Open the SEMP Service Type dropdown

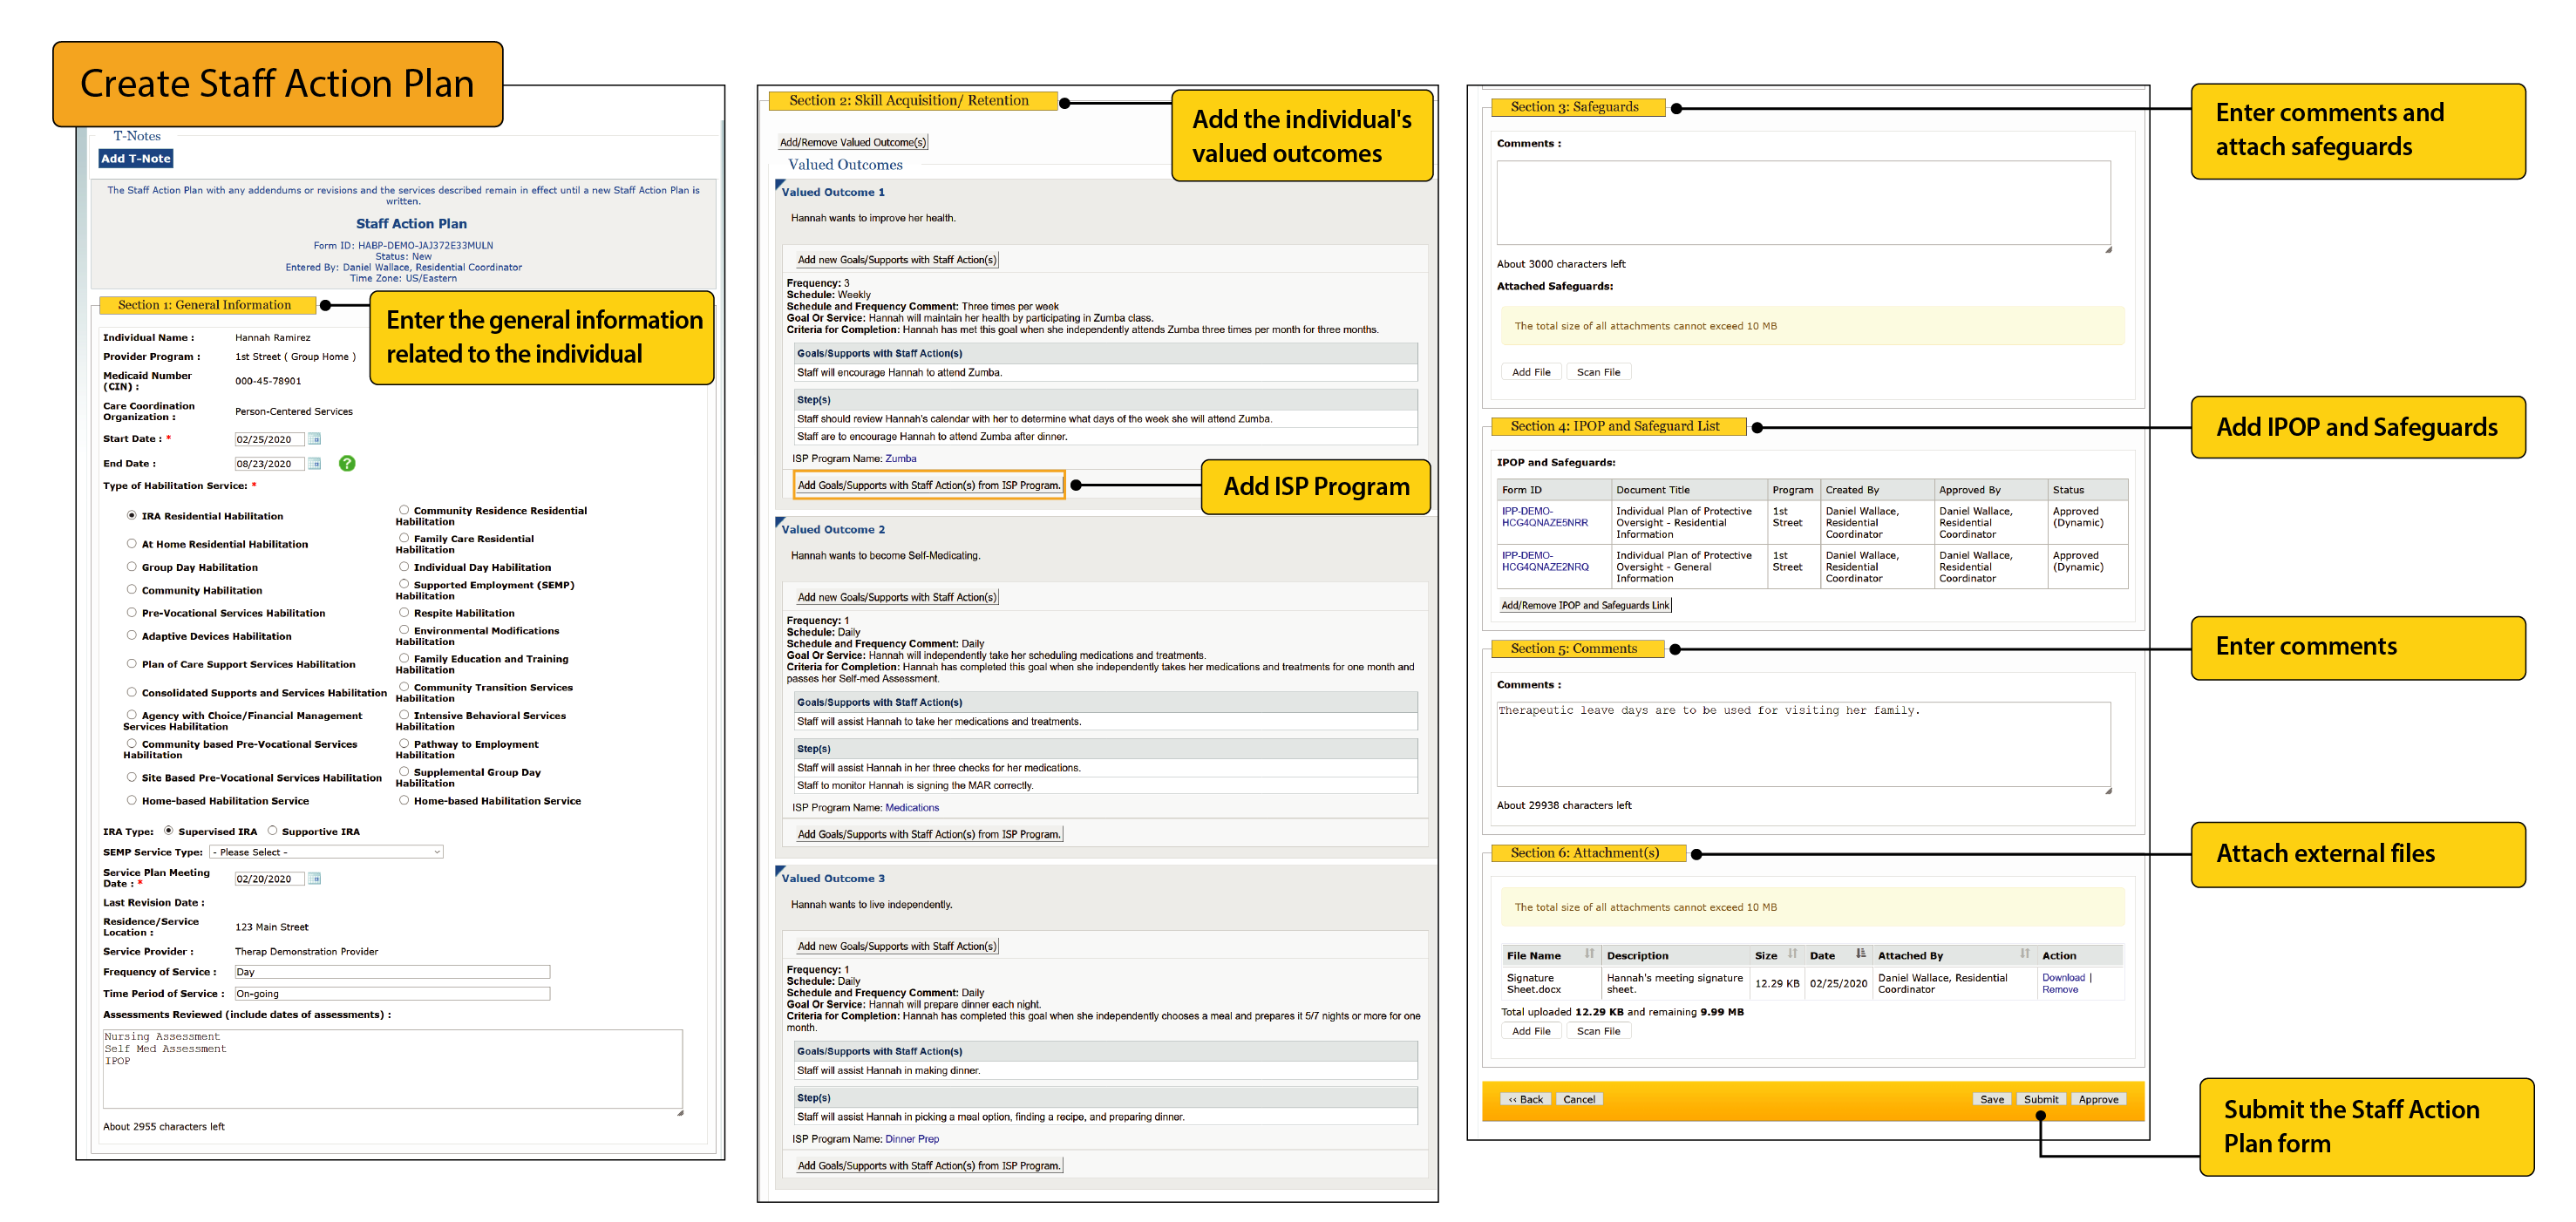(327, 852)
